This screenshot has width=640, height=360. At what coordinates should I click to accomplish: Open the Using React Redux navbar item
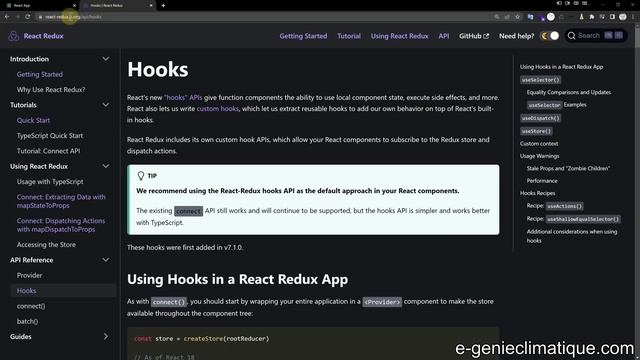pyautogui.click(x=400, y=36)
